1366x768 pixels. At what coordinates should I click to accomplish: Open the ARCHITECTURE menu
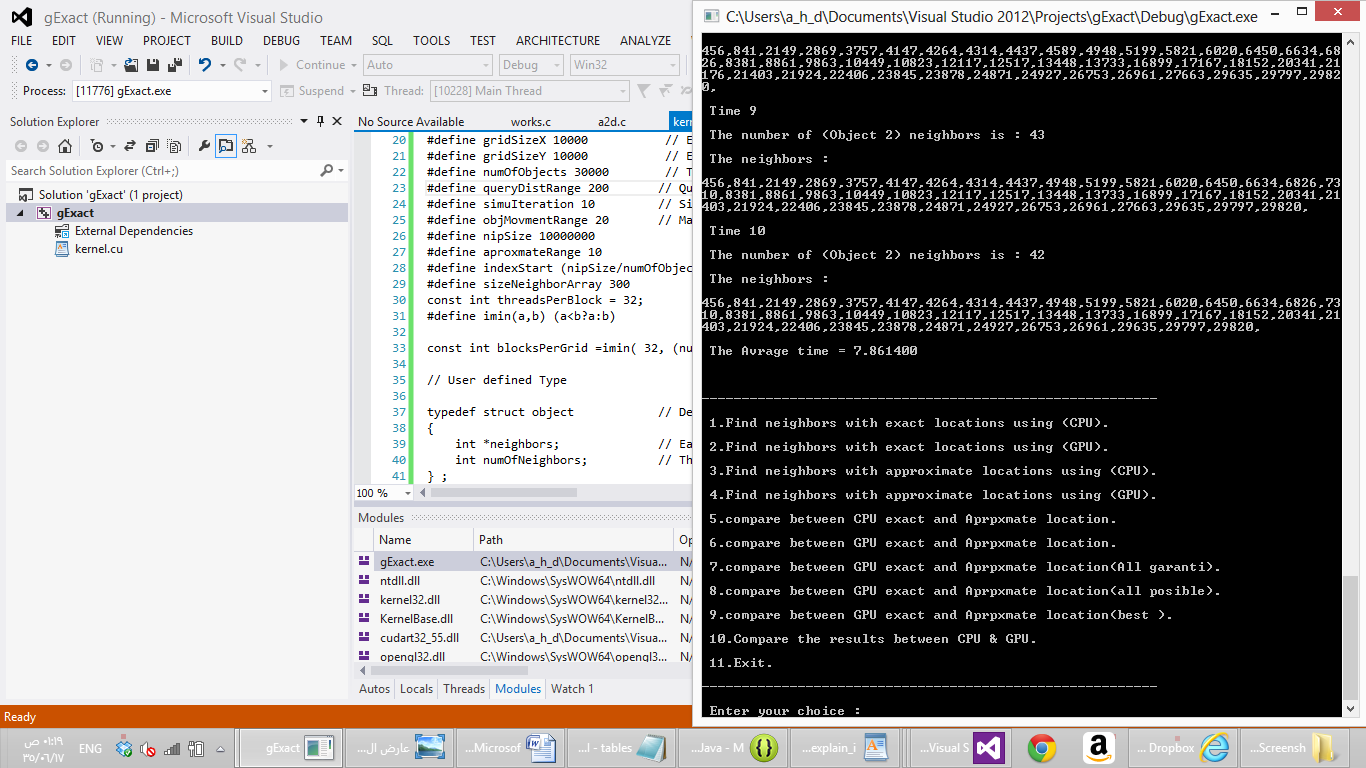558,41
